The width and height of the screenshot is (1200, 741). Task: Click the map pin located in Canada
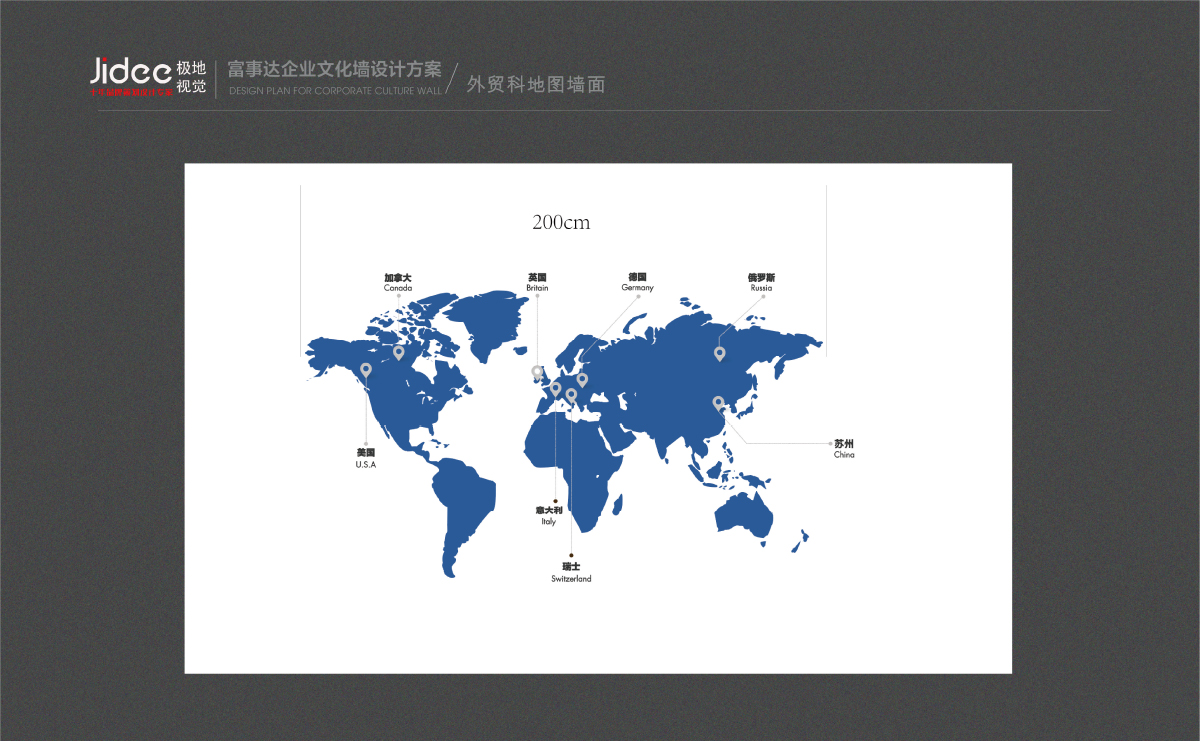click(398, 352)
